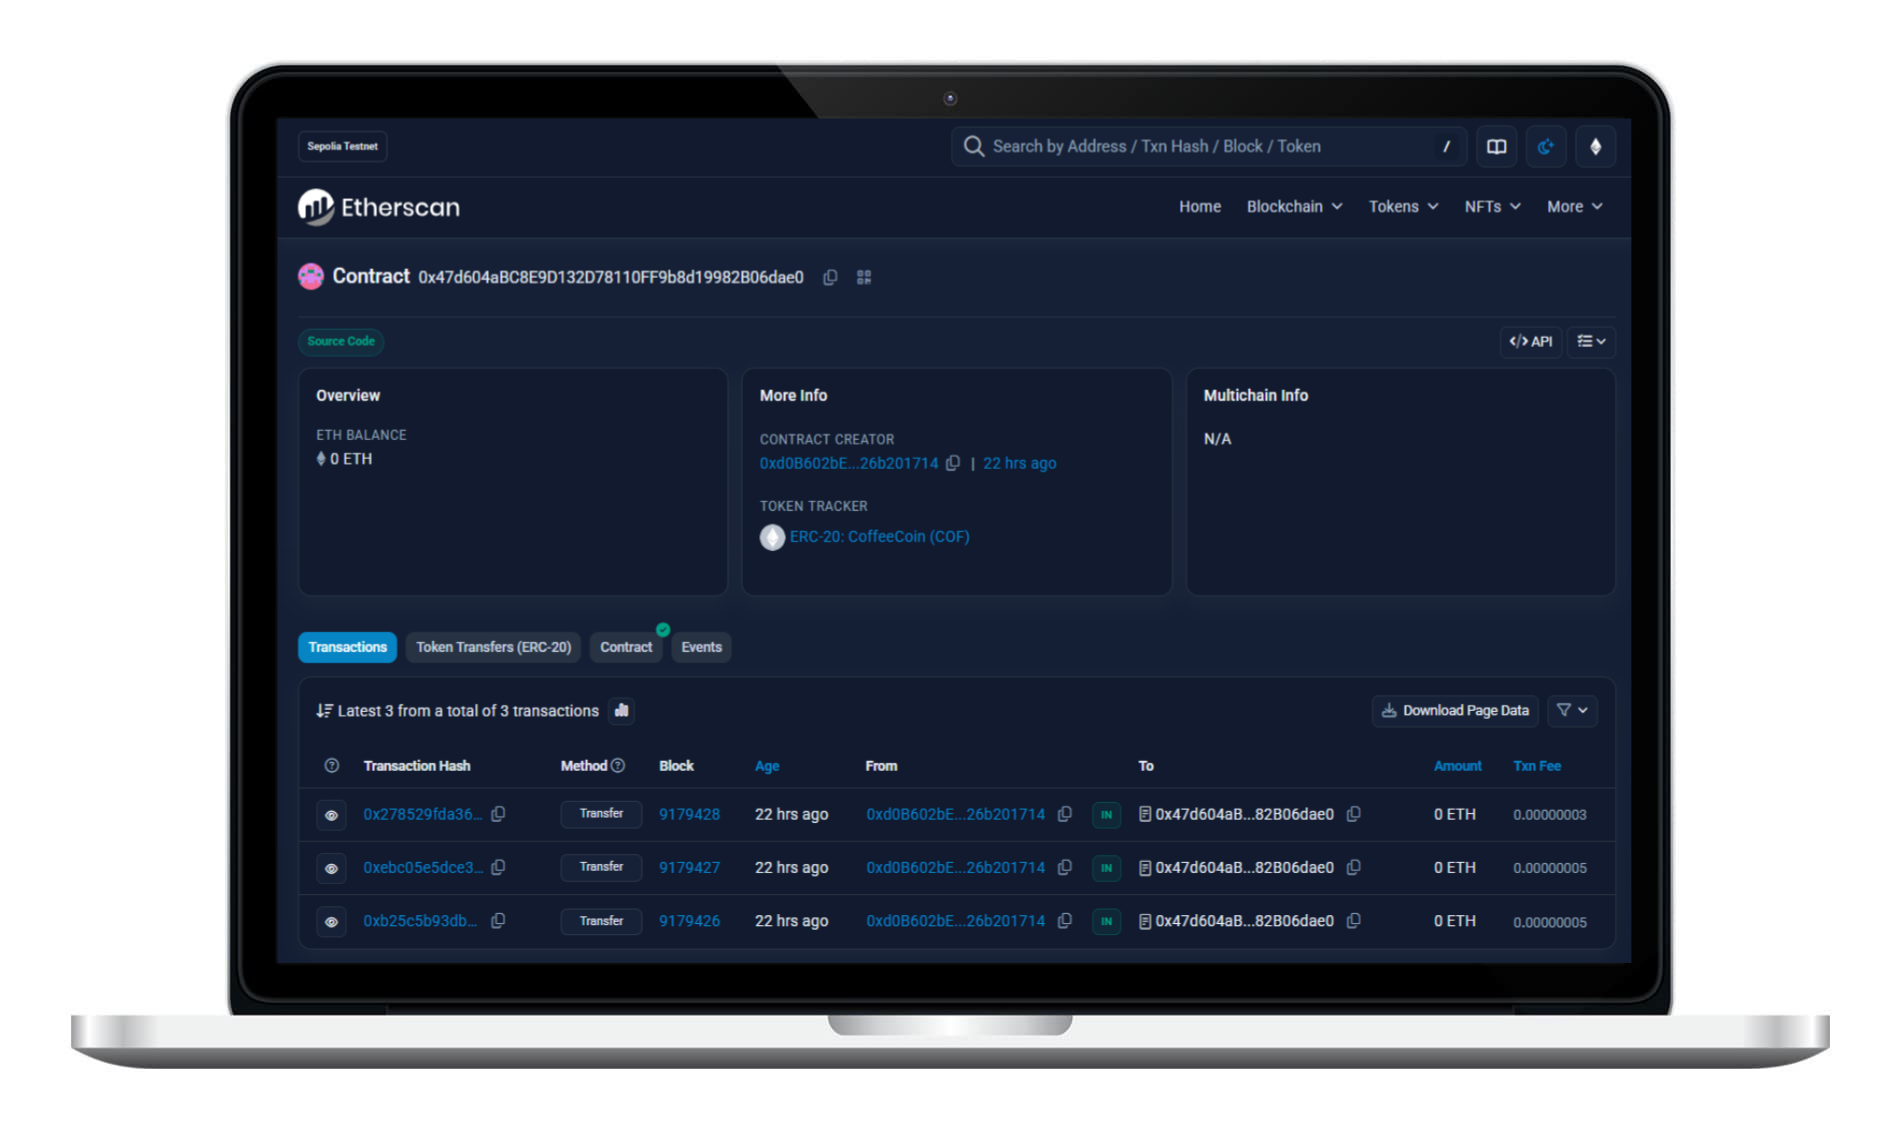Toggle the site theme icon in the top bar

1546,147
